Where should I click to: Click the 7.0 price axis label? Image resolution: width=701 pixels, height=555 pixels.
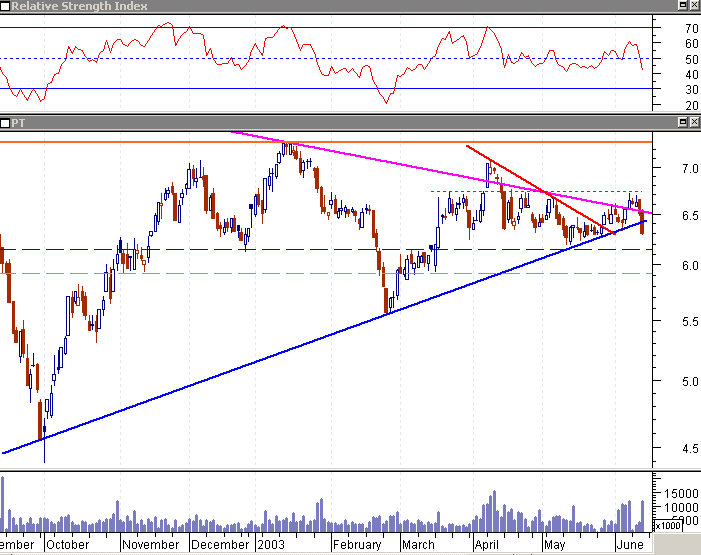coord(690,169)
